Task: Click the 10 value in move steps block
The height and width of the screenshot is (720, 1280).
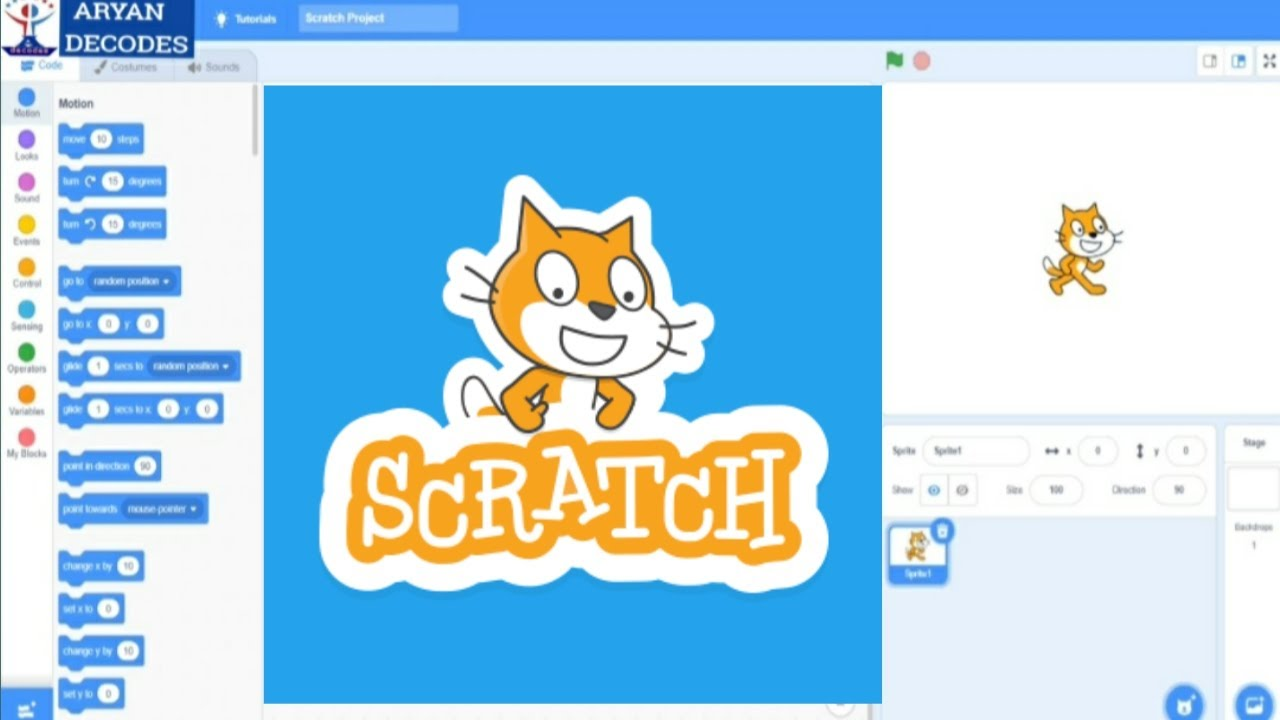Action: [101, 139]
